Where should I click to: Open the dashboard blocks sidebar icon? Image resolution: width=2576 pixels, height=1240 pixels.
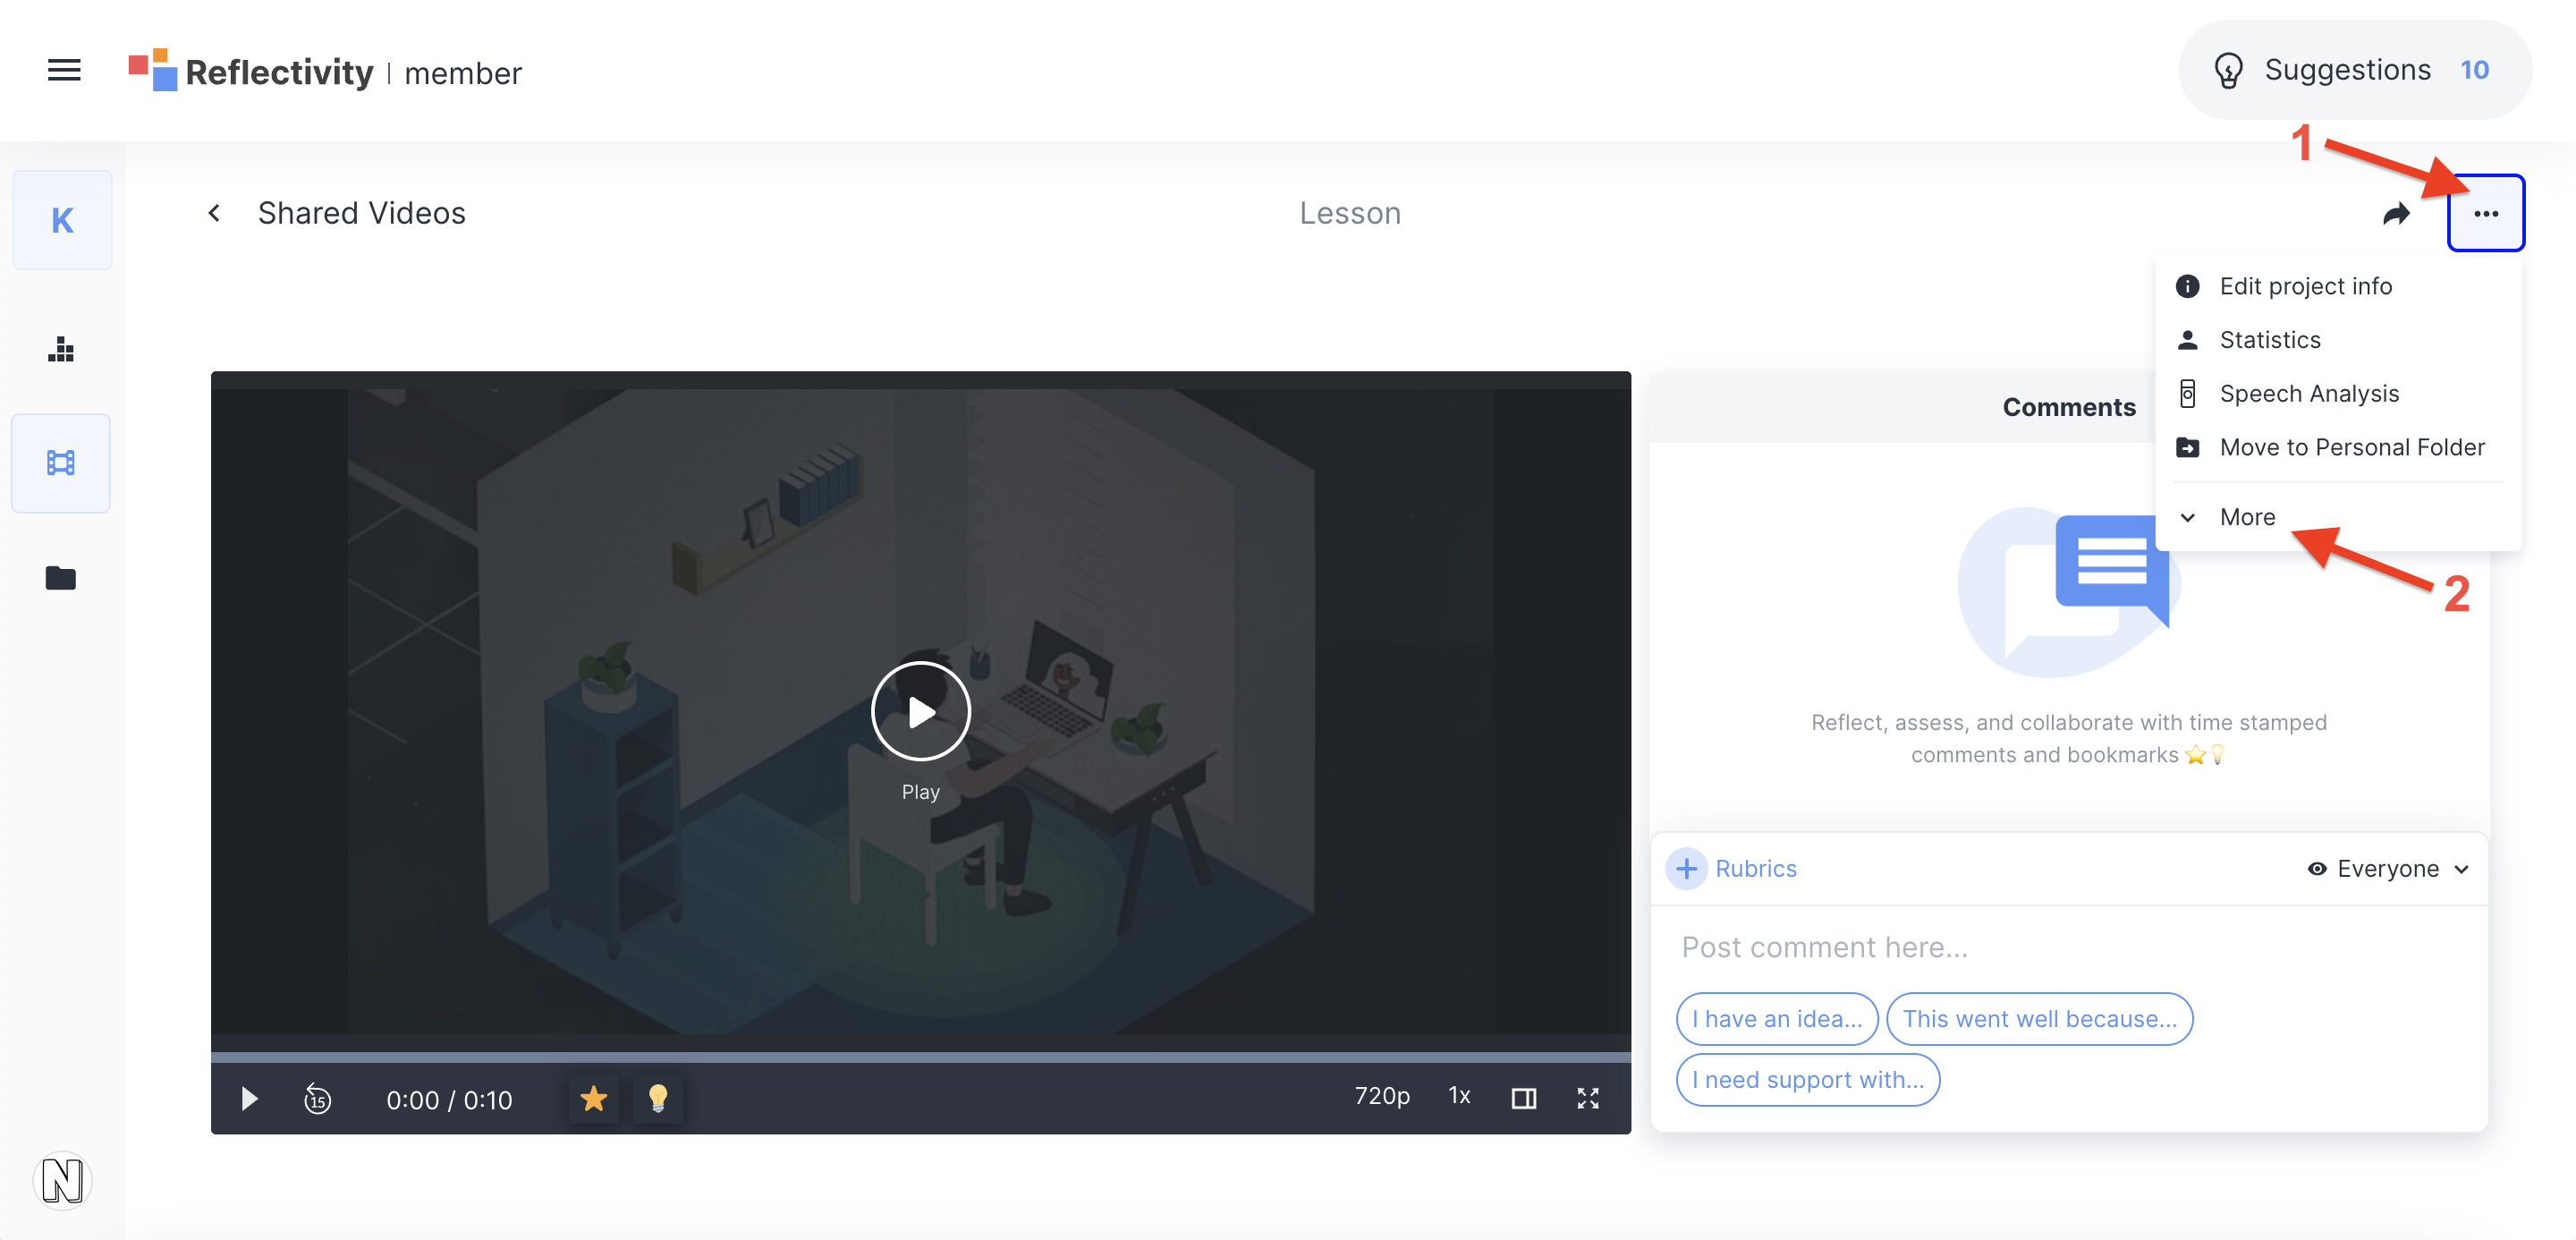click(61, 350)
